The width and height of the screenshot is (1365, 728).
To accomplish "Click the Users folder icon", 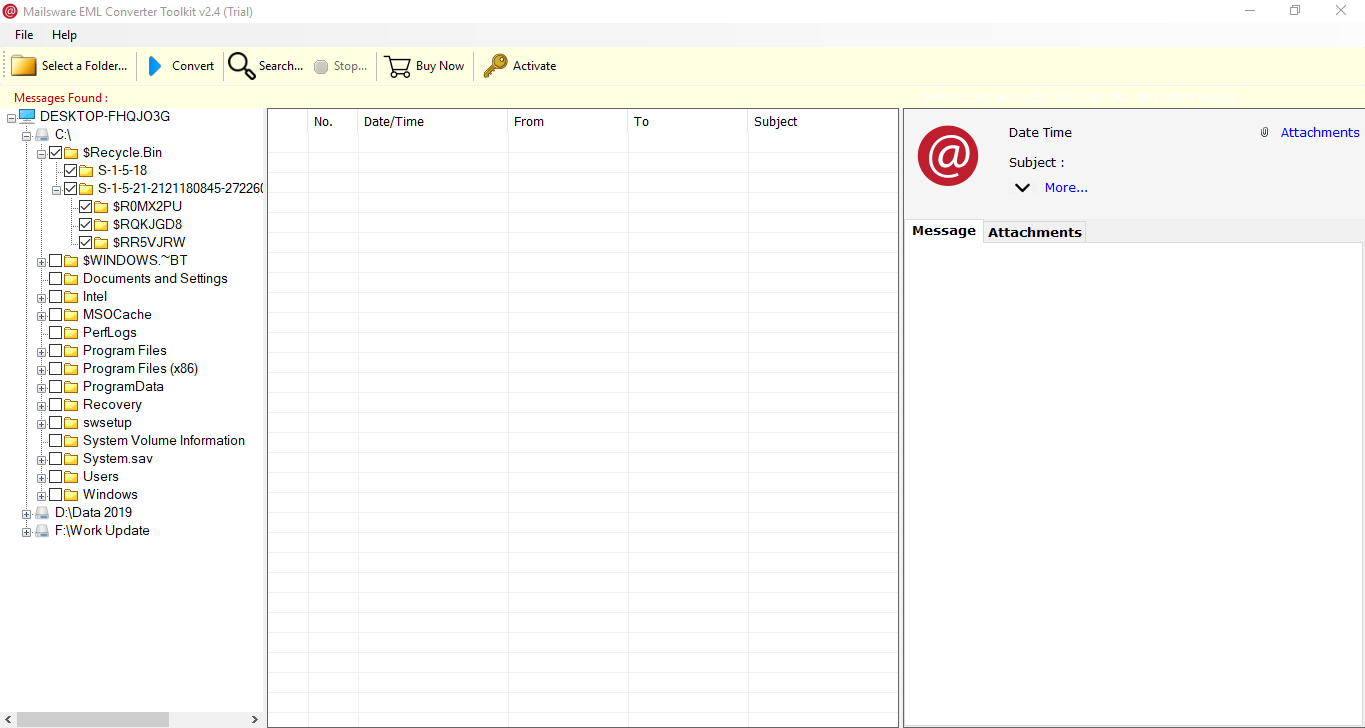I will (71, 476).
